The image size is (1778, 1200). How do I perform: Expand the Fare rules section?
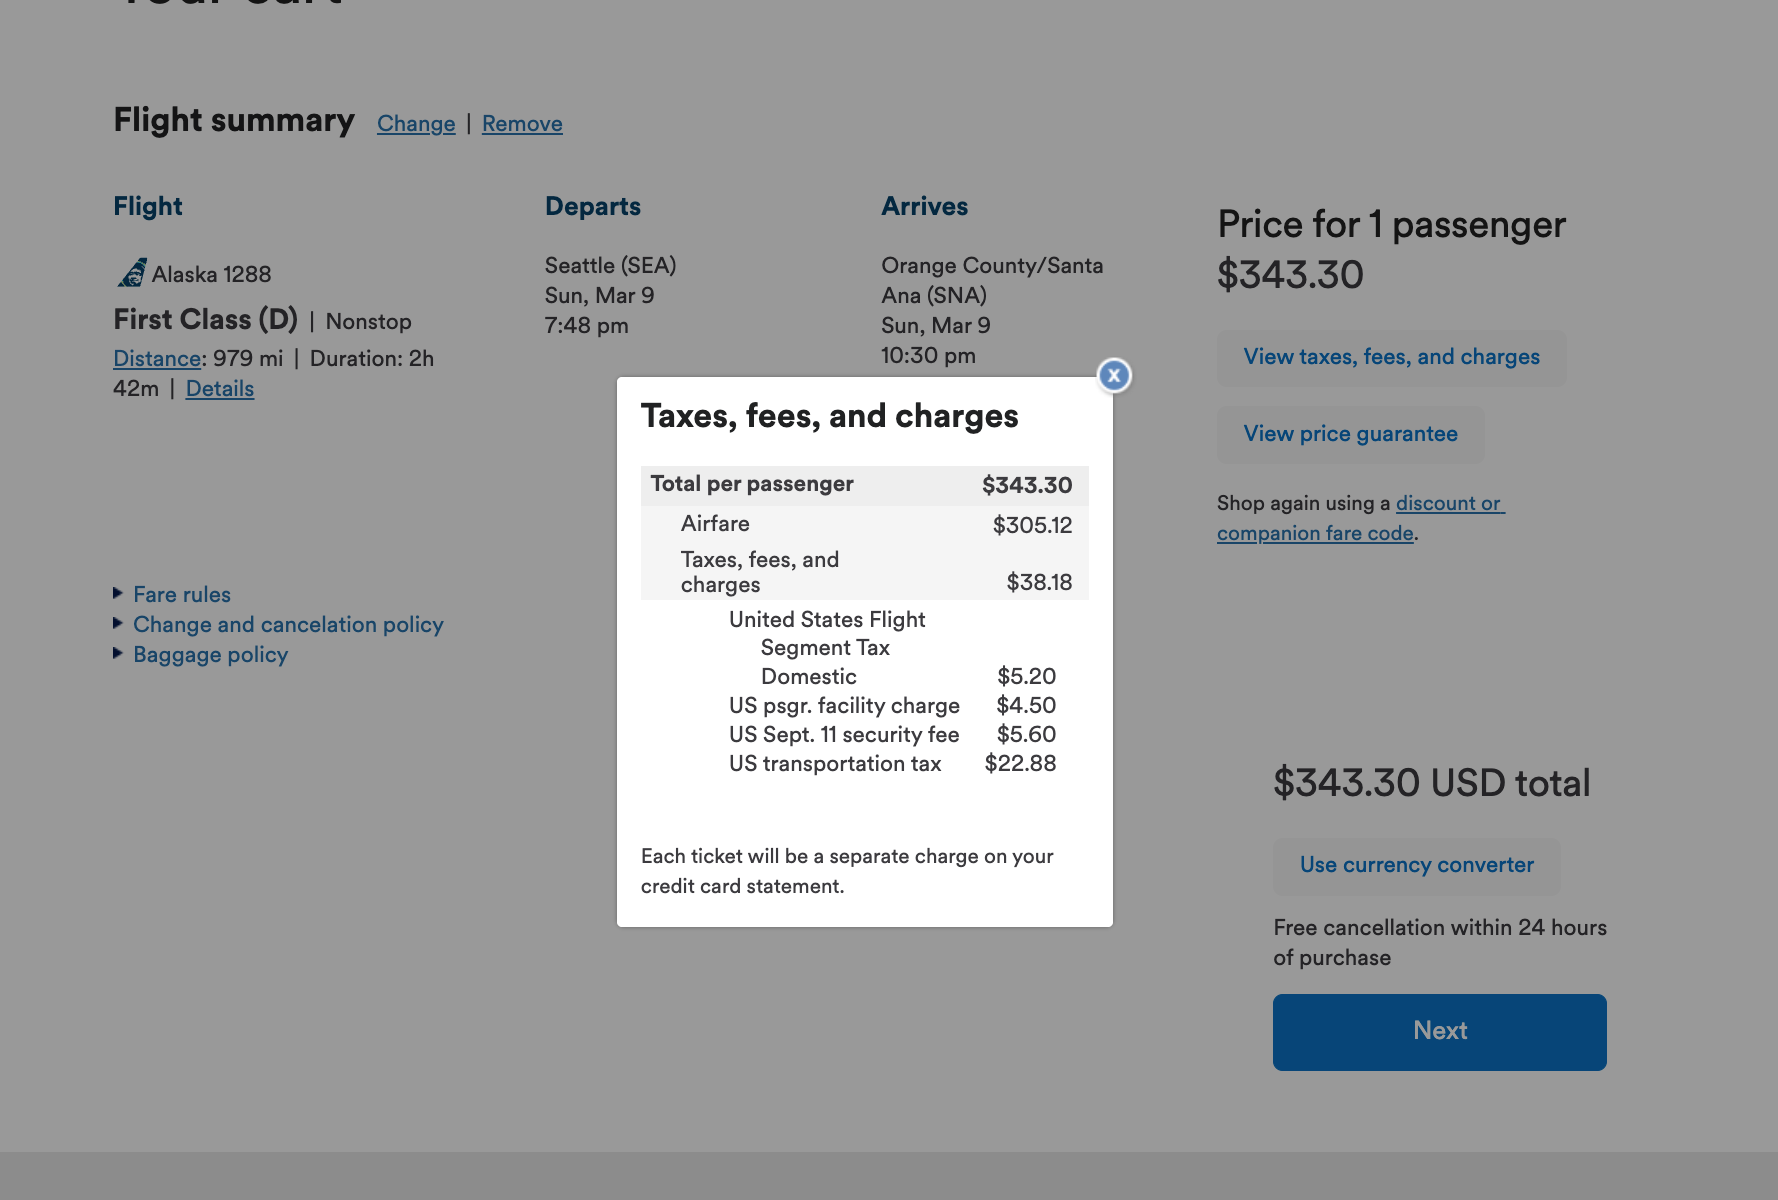[x=181, y=595]
